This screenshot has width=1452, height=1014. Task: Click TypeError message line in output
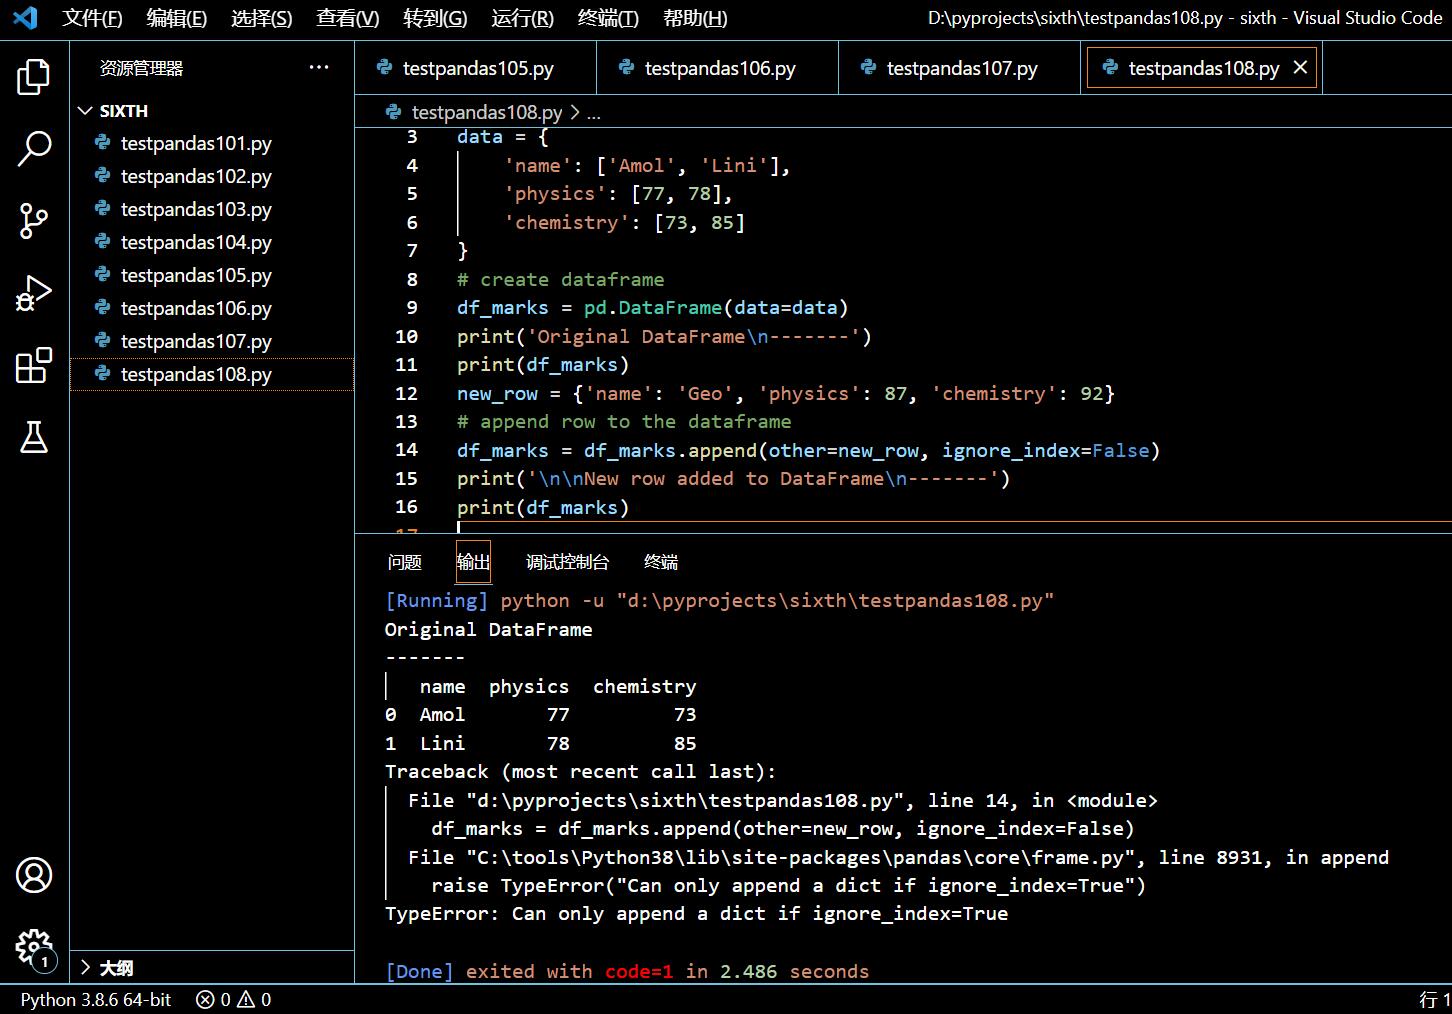[696, 914]
